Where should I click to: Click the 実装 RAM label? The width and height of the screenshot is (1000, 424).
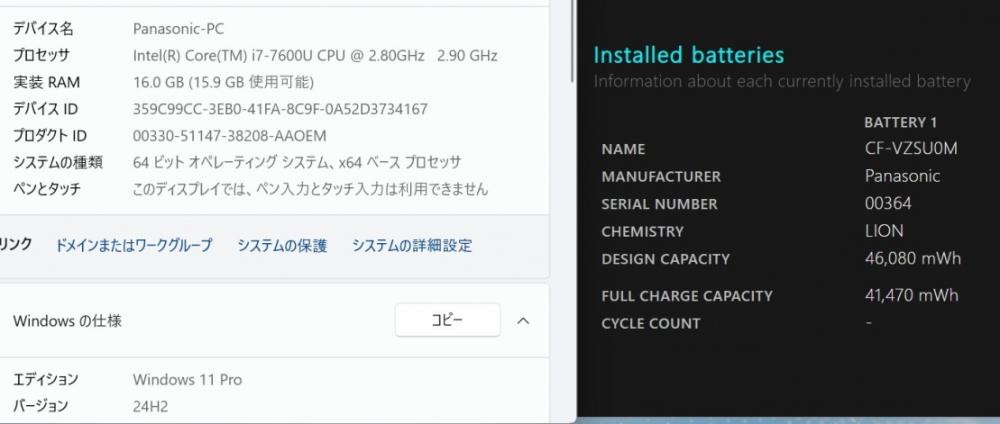click(47, 82)
